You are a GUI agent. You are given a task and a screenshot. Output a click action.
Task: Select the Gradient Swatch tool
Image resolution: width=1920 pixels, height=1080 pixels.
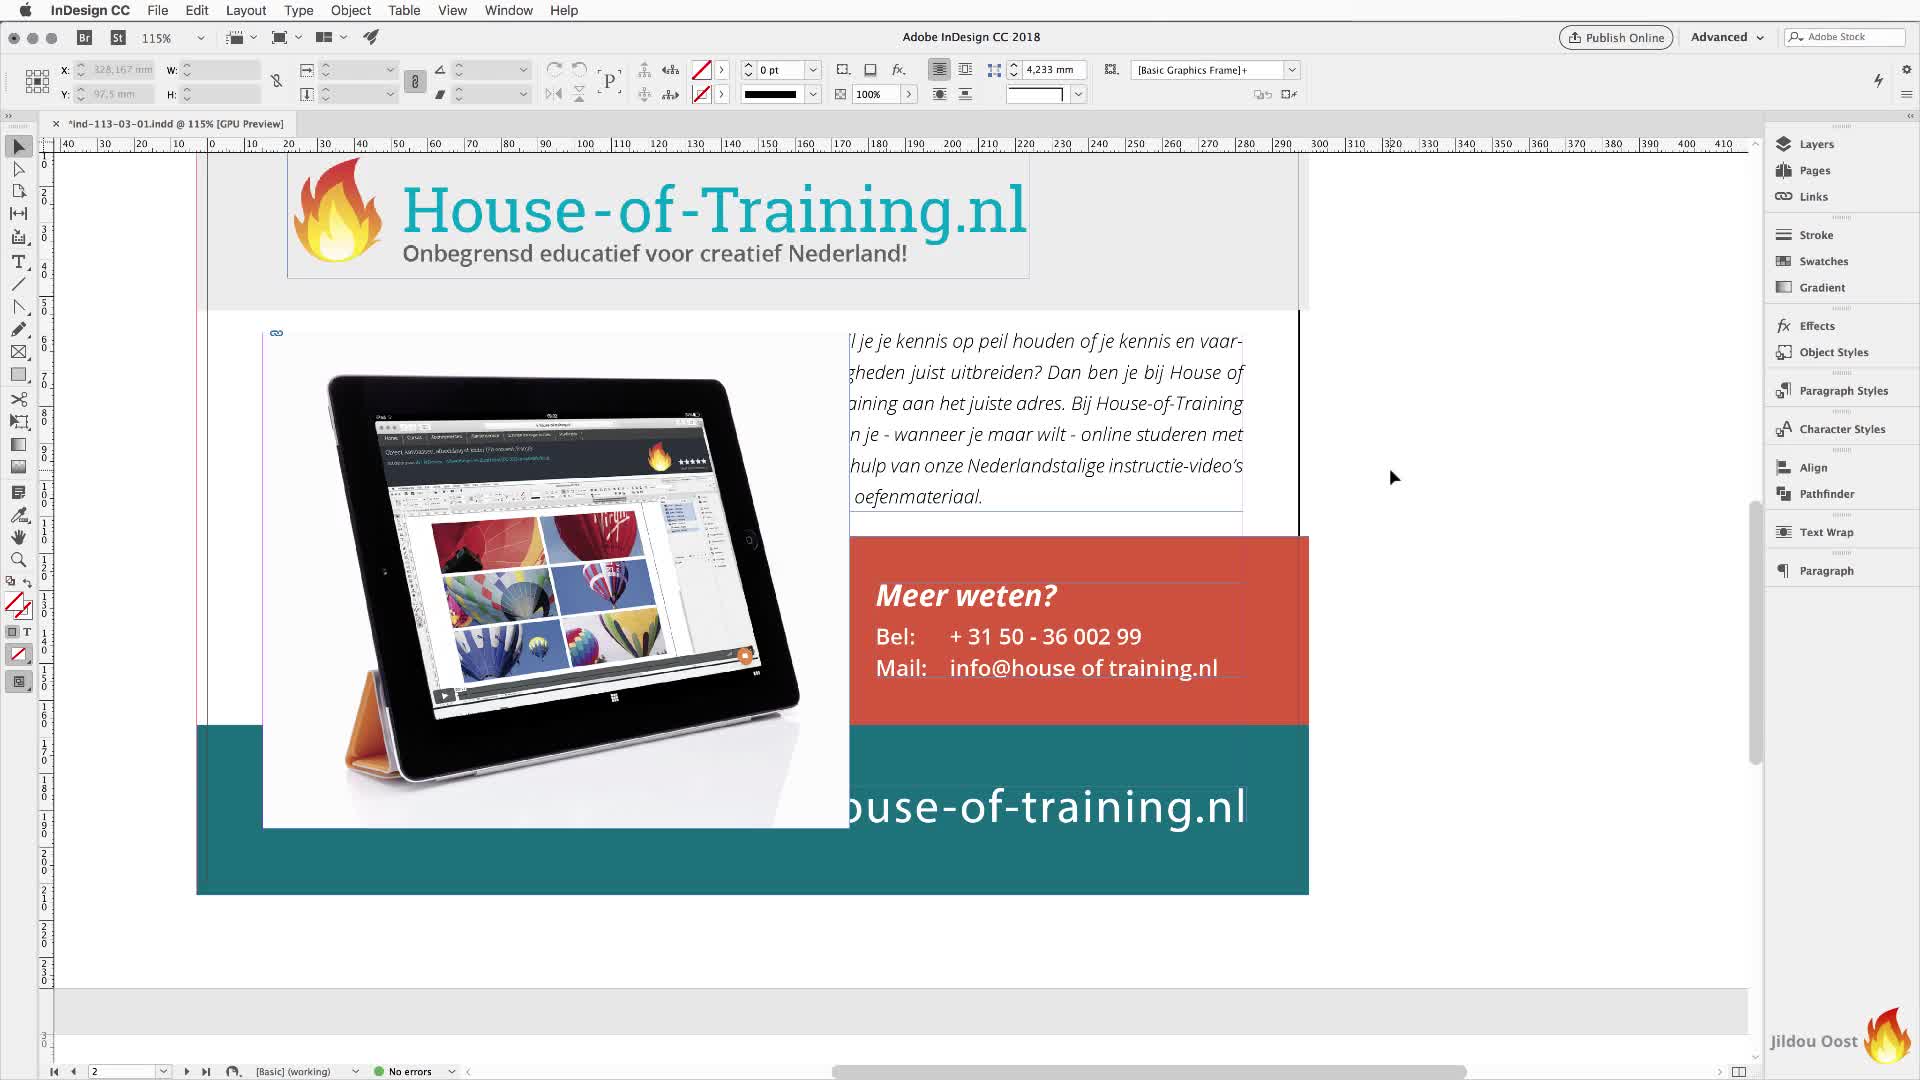point(18,445)
